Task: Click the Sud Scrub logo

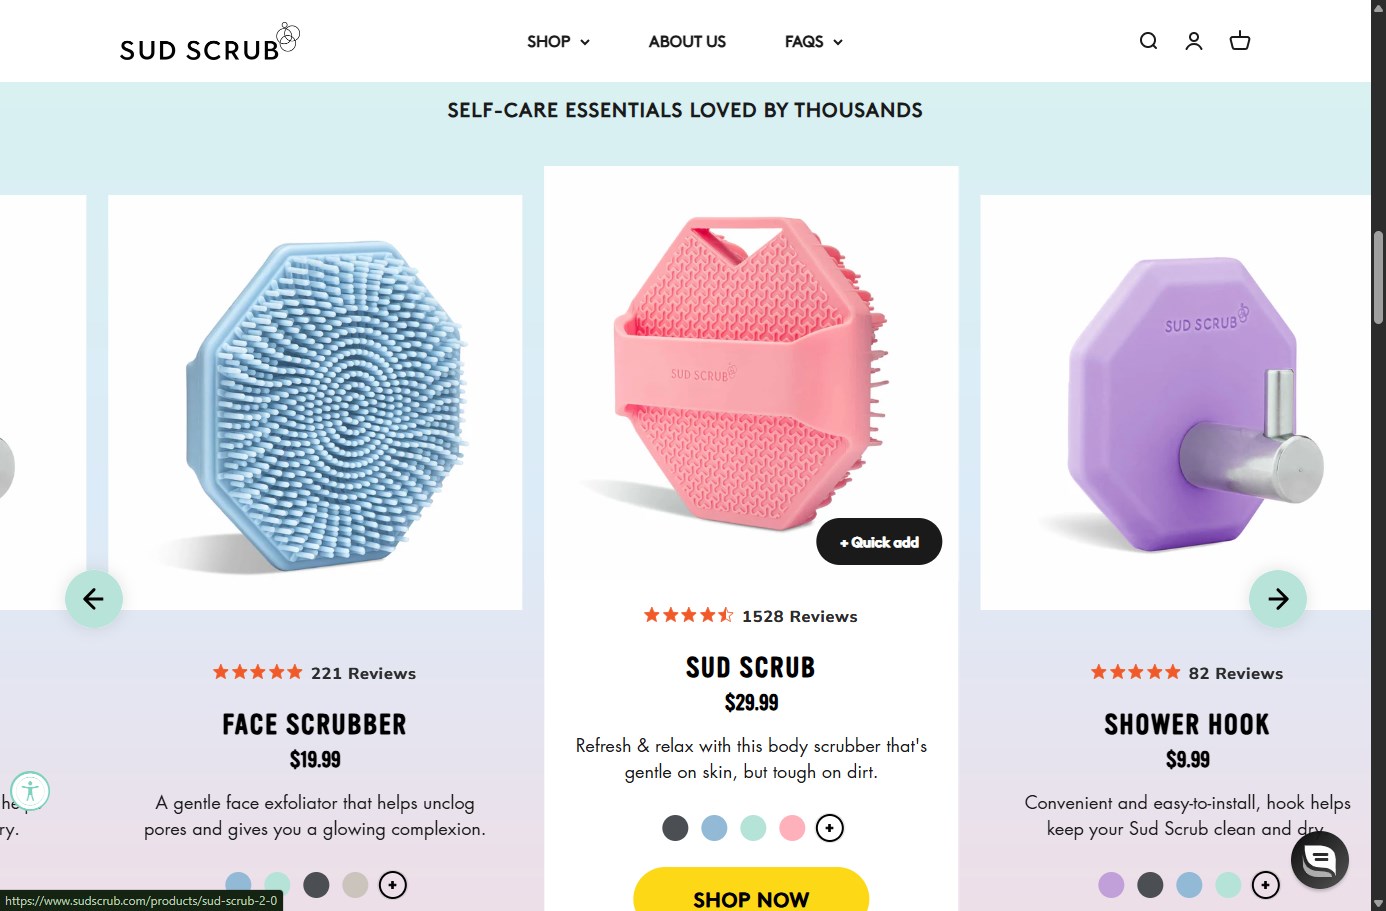Action: click(209, 43)
